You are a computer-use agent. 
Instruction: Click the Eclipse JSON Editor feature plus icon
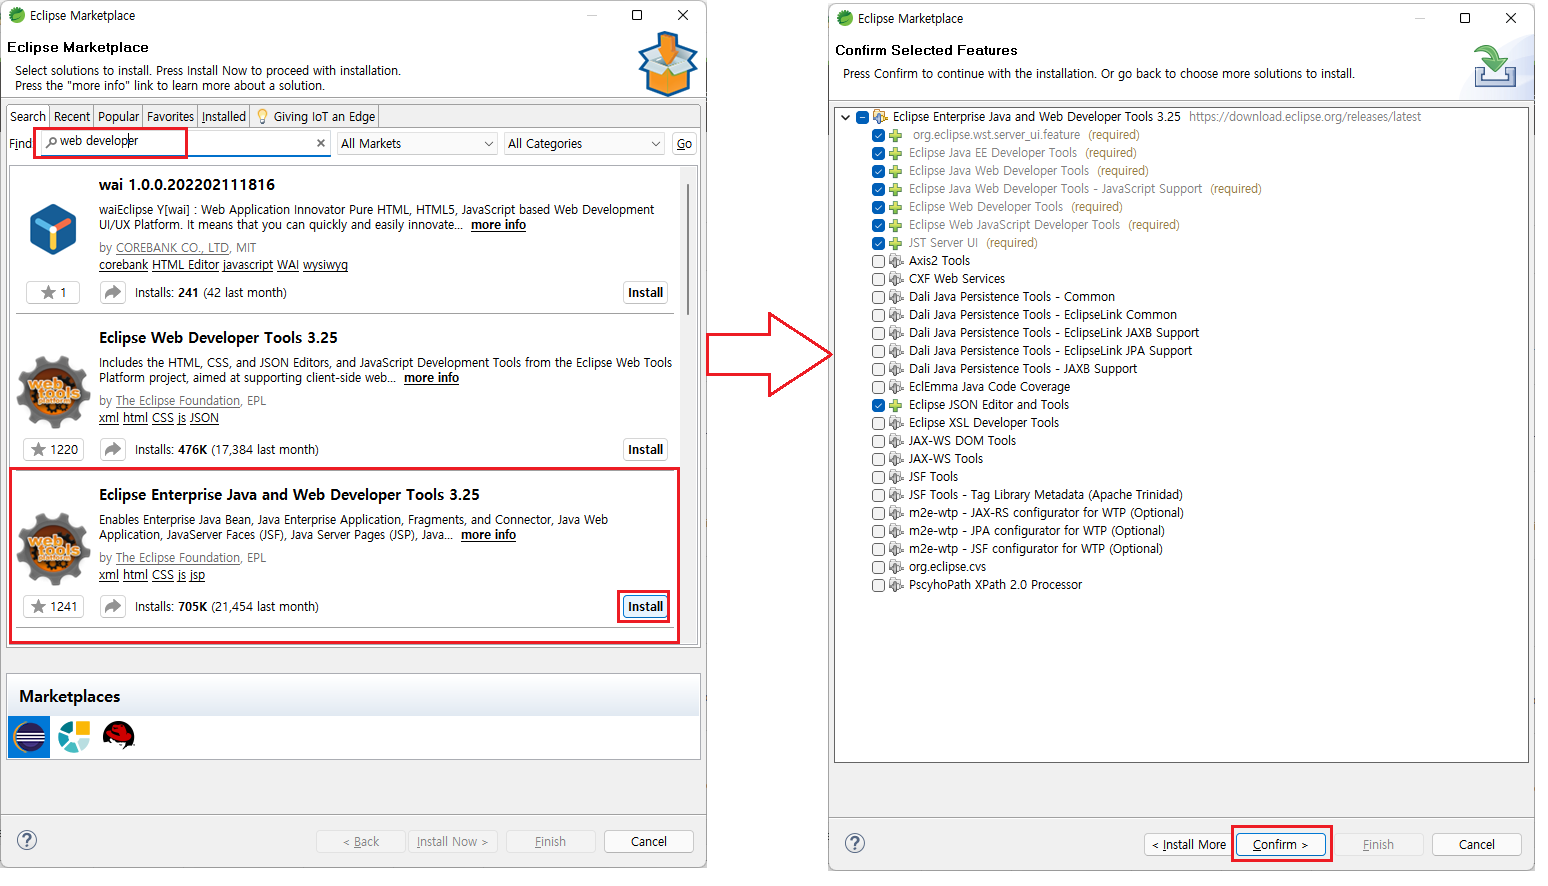point(896,405)
